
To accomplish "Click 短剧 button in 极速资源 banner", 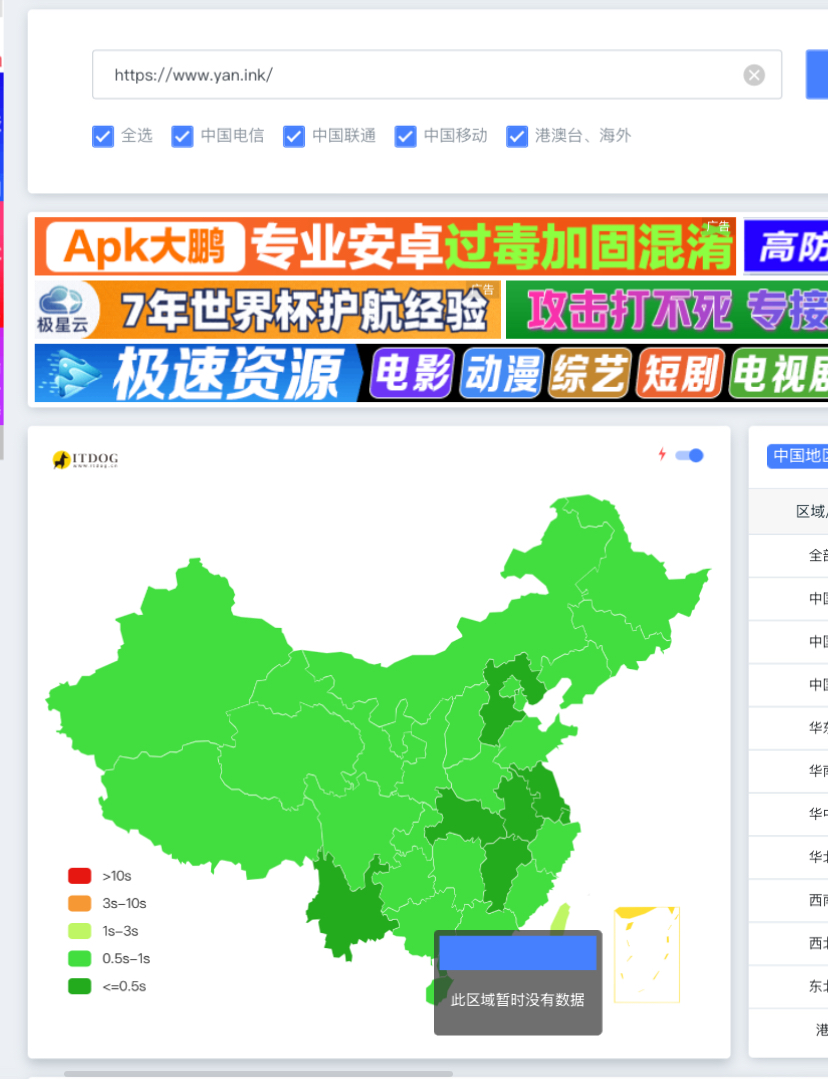I will [x=680, y=374].
